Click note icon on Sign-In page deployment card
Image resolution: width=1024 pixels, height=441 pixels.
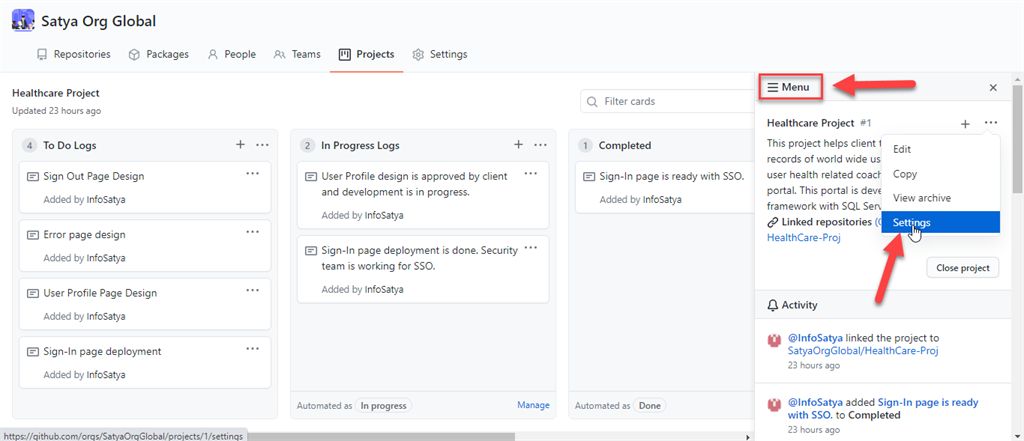(33, 351)
